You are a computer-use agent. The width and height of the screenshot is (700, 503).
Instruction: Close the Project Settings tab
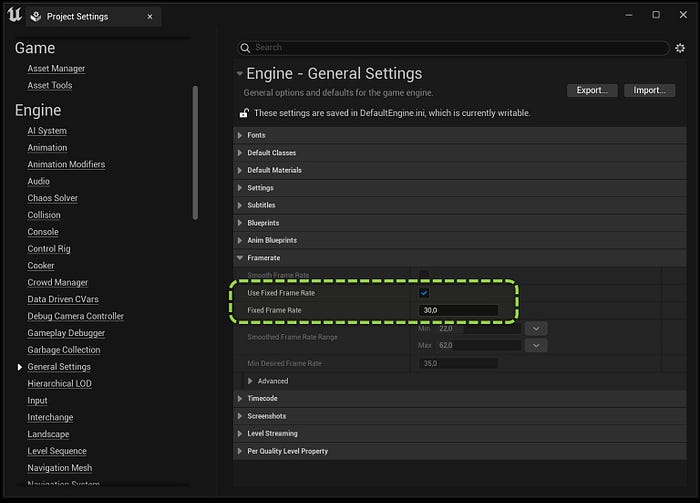pos(150,17)
